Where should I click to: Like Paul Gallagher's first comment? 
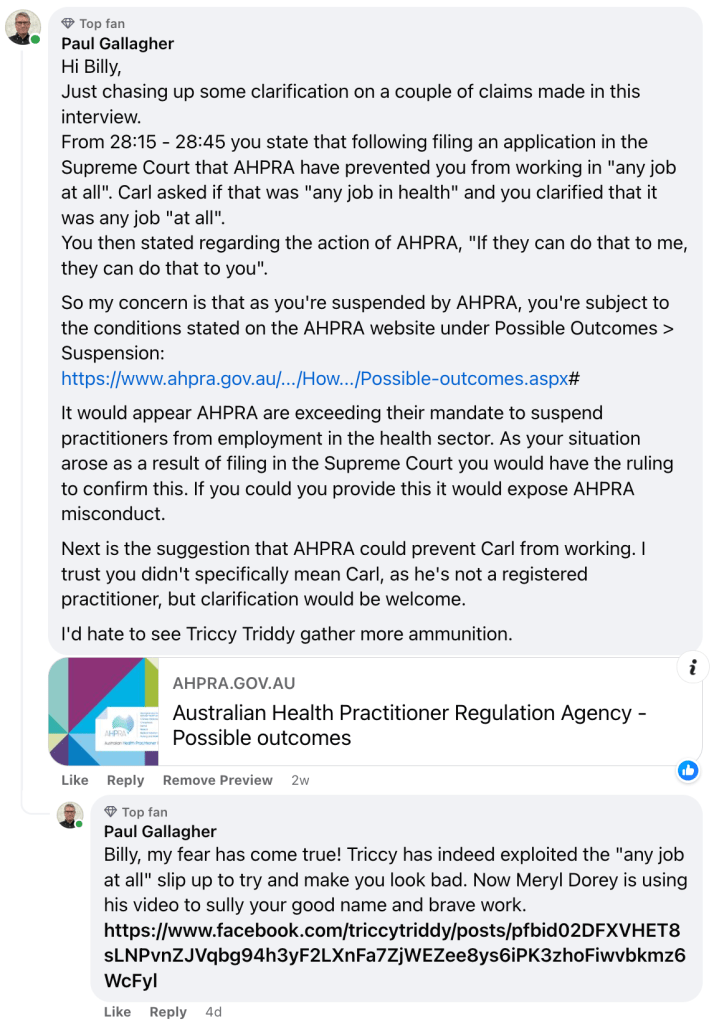pos(75,780)
